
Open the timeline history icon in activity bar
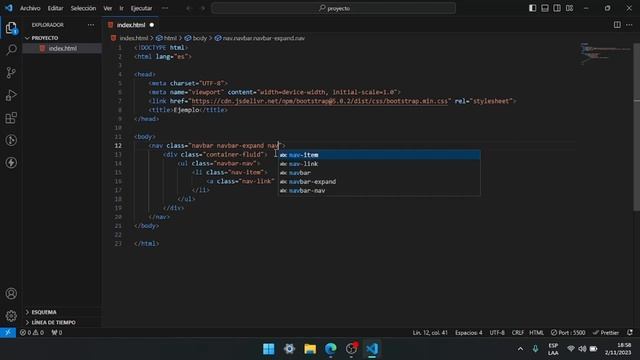tap(11, 140)
